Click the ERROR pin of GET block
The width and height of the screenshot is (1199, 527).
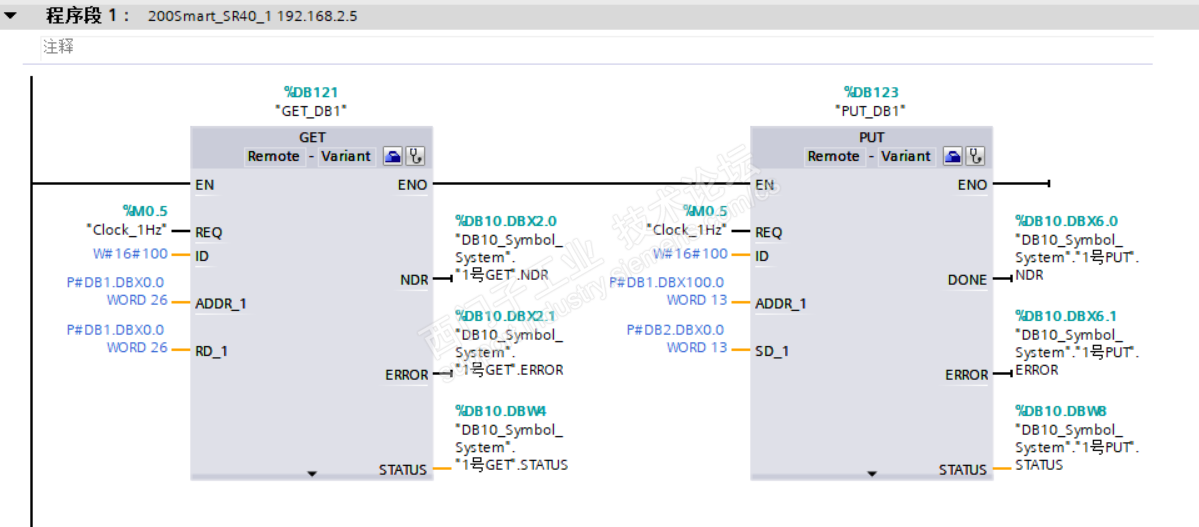click(407, 375)
